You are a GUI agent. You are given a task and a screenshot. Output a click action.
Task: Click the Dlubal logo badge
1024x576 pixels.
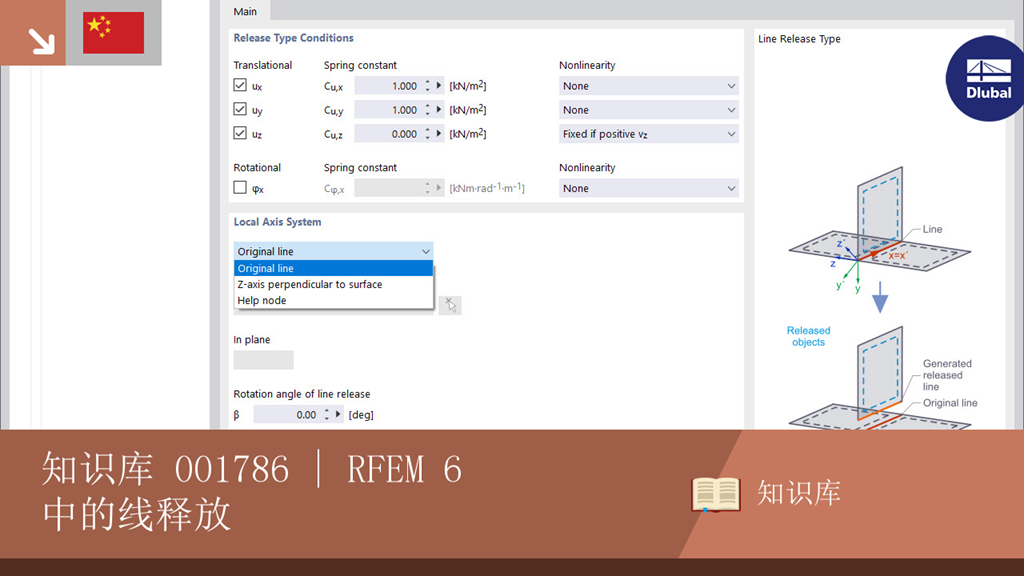[986, 78]
